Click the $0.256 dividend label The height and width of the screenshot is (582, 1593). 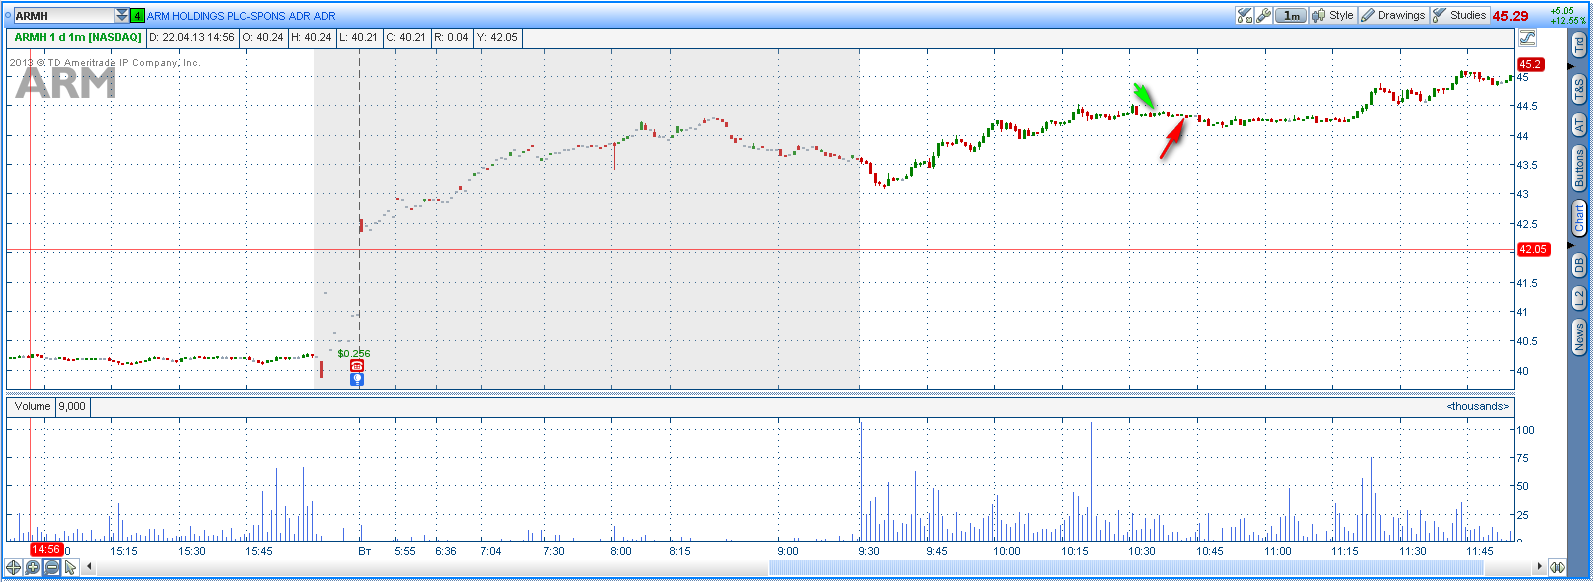coord(354,353)
